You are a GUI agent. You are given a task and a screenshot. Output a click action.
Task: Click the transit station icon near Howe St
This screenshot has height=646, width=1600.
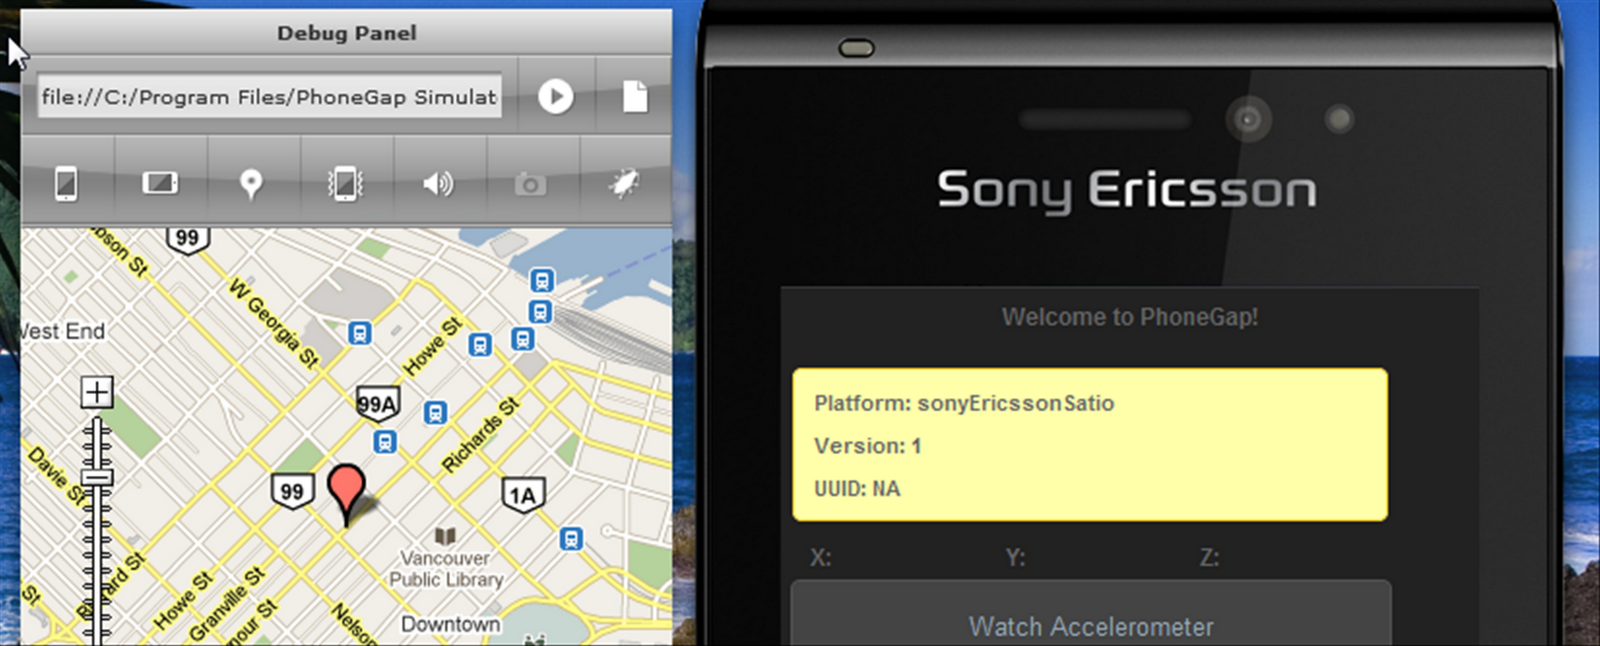[480, 345]
